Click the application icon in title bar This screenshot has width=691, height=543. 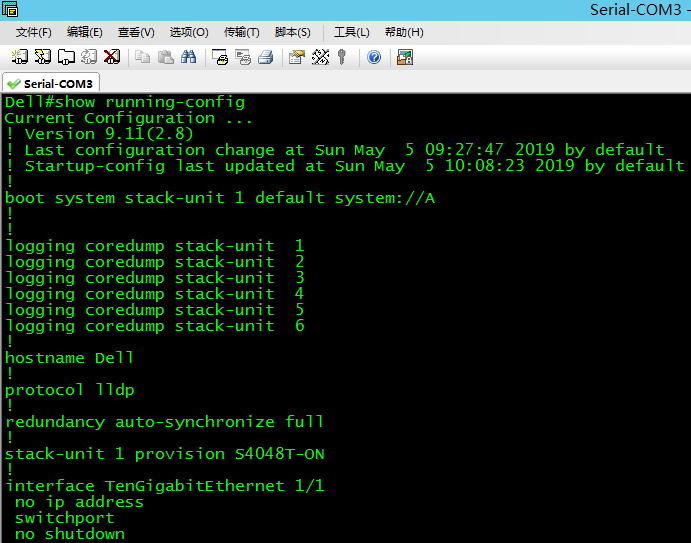(10, 9)
